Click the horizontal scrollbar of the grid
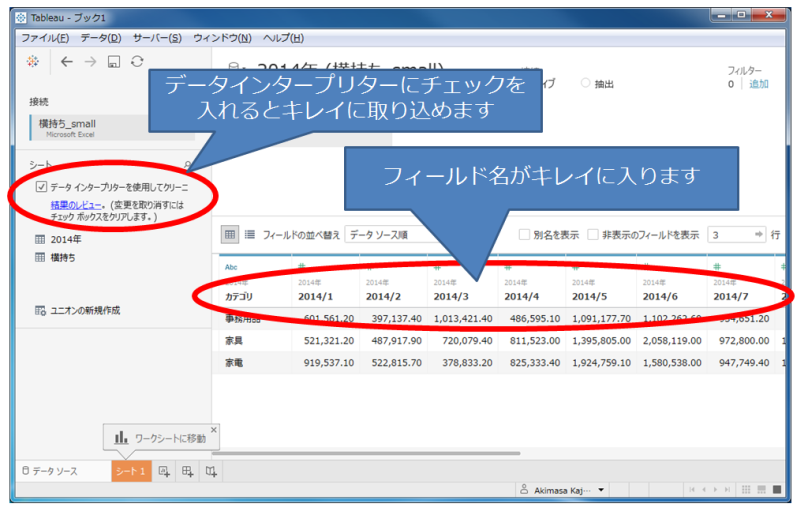 (366, 453)
